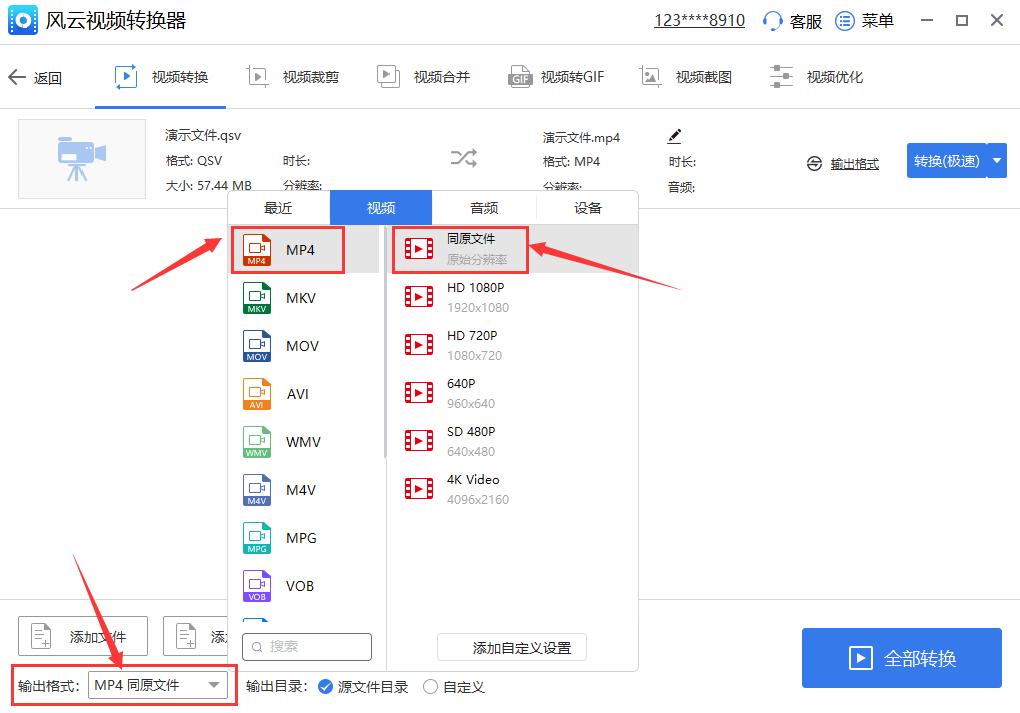1020x713 pixels.
Task: Select the VOB format icon
Action: click(x=257, y=586)
